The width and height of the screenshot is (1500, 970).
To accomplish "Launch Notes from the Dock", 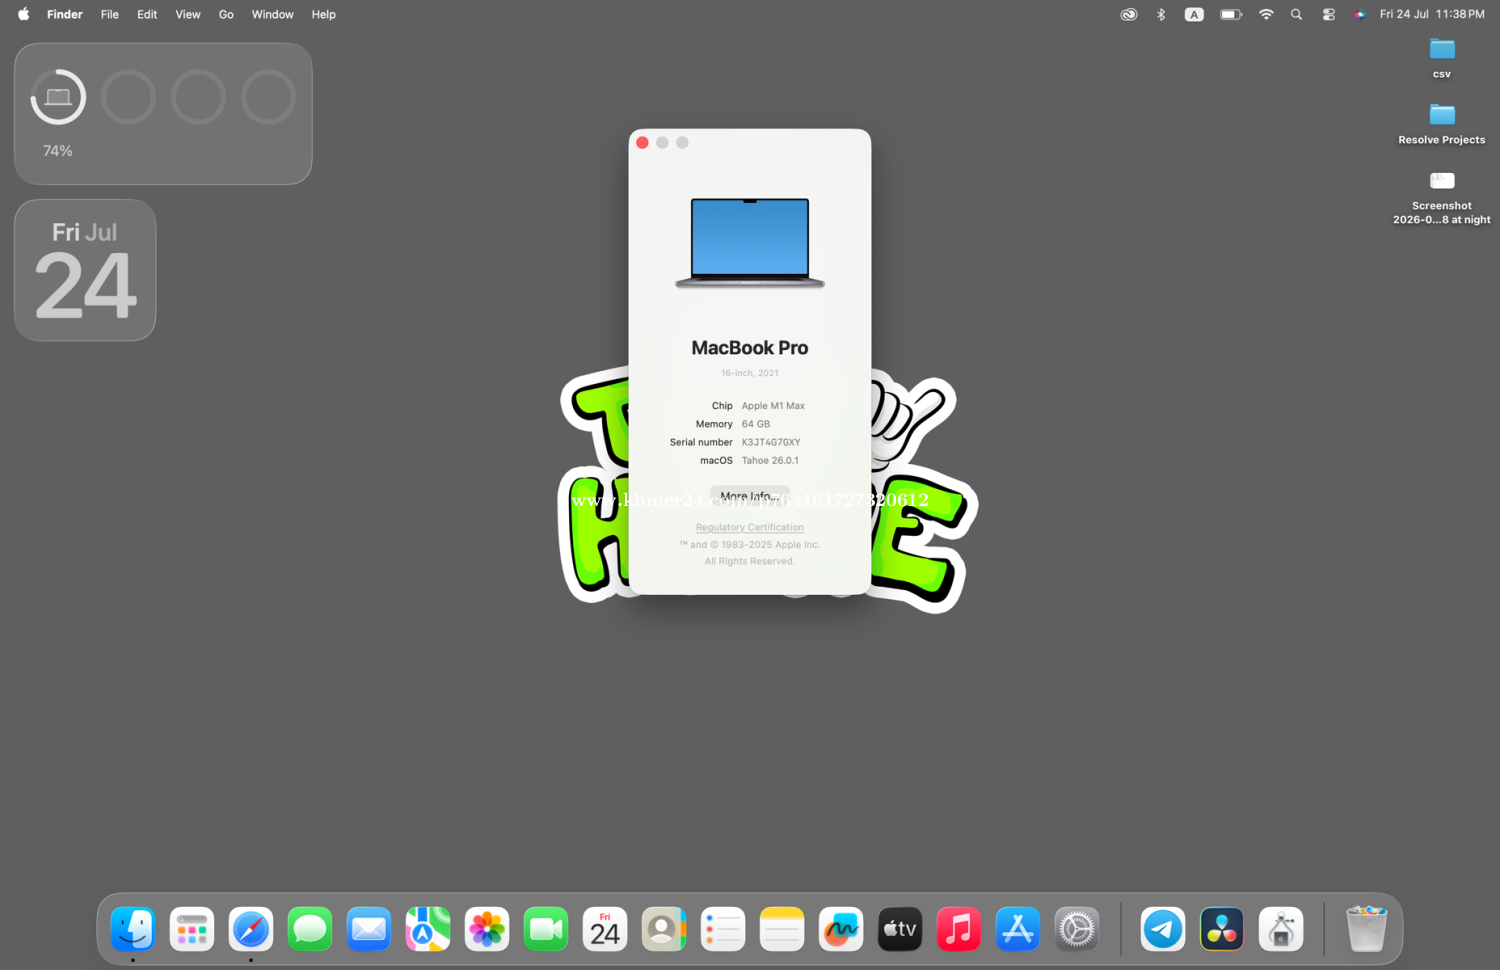I will coord(782,929).
